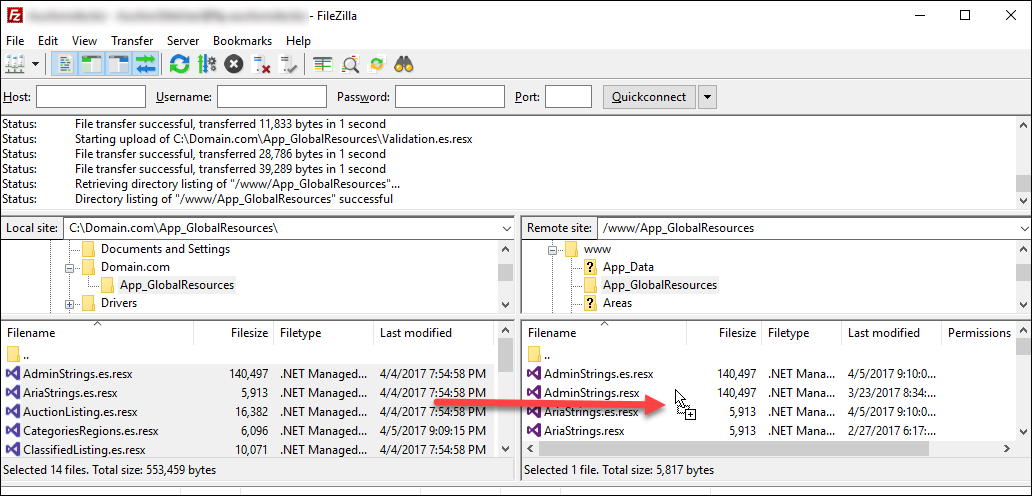Screen dimensions: 1032x496
Task: Open the View menu
Action: 84,41
